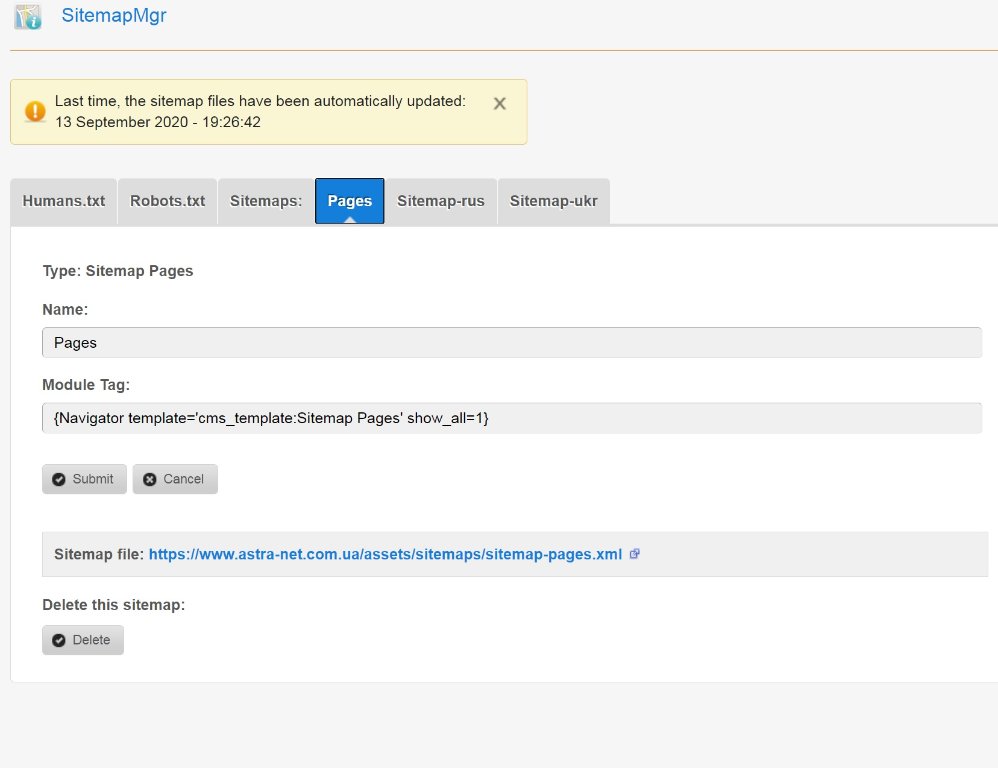Screen dimensions: 998x768
Task: Click the last-updated notification message text
Action: click(x=260, y=111)
